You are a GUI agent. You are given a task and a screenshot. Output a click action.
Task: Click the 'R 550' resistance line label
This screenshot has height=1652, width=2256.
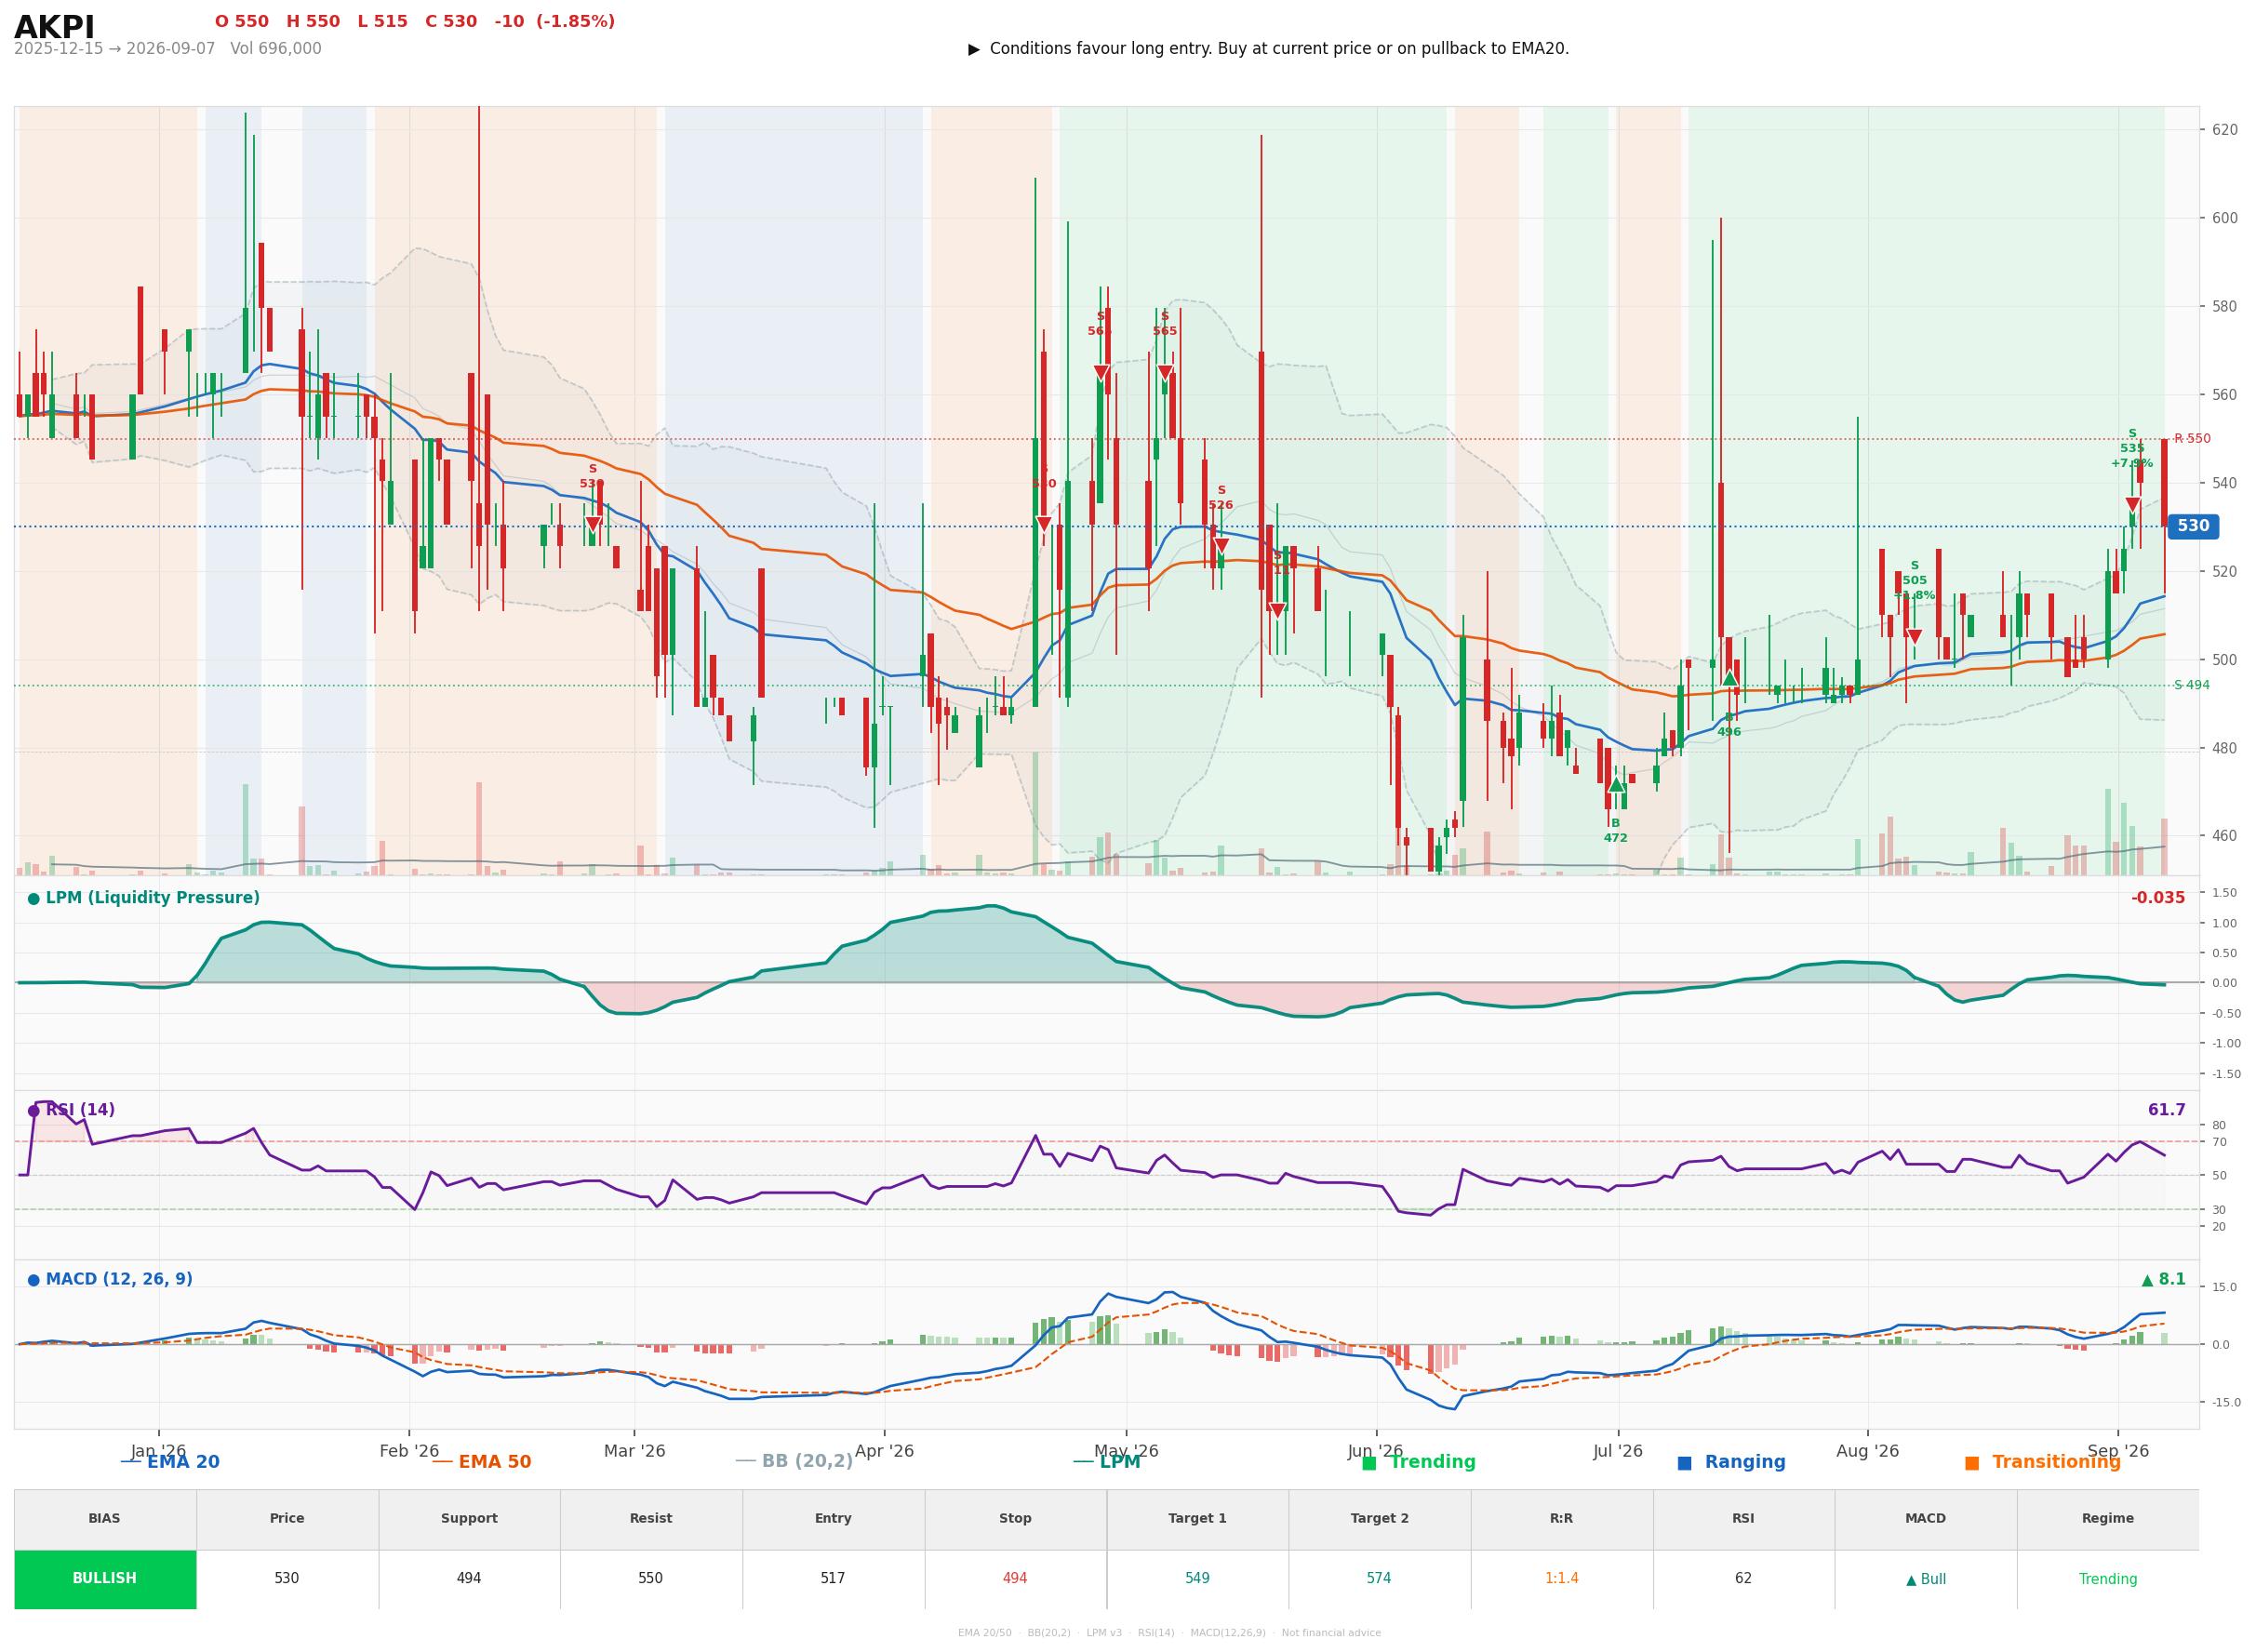[x=2192, y=439]
